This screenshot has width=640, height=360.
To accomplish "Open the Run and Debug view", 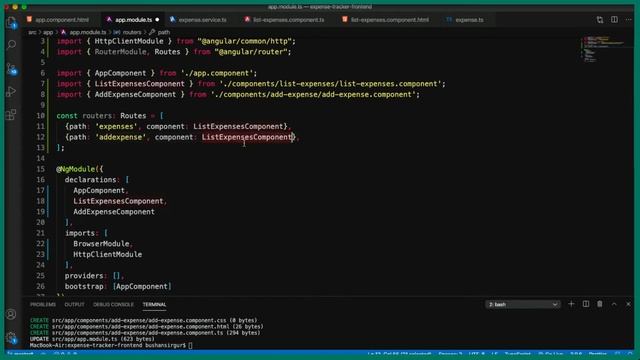I will 11,91.
